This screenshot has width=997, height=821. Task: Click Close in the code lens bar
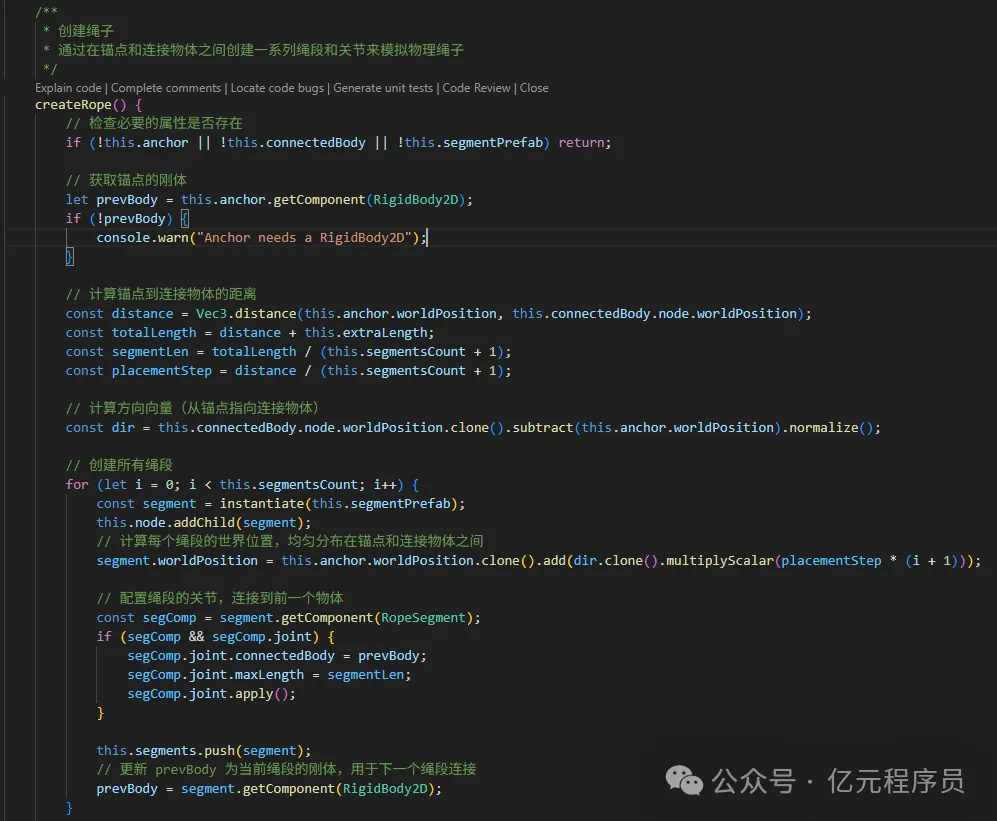click(x=534, y=88)
